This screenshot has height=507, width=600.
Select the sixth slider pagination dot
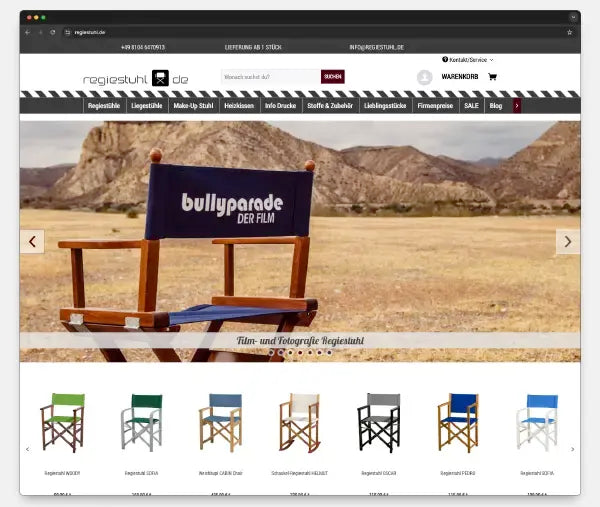tap(319, 352)
